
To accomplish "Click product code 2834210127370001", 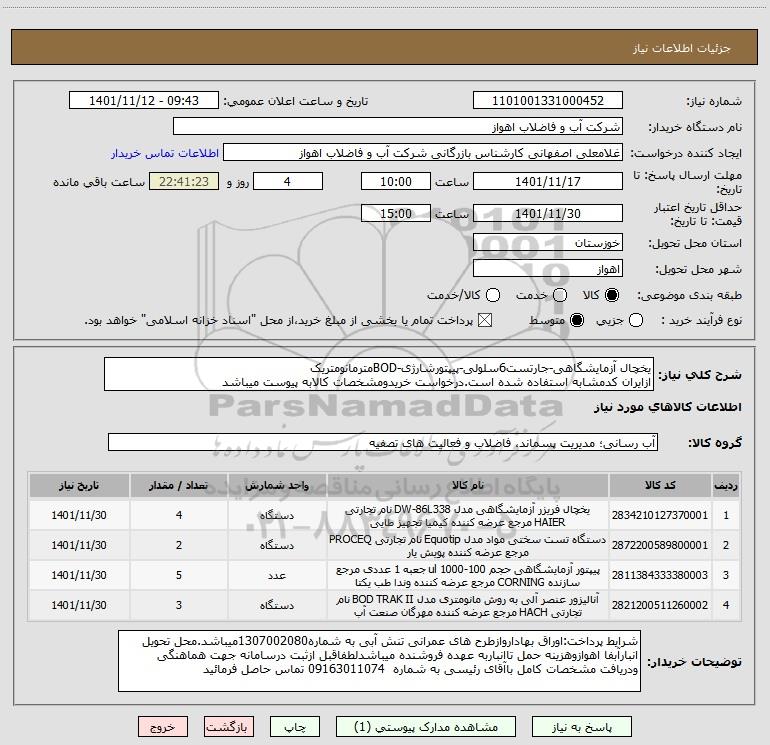I will tap(660, 515).
